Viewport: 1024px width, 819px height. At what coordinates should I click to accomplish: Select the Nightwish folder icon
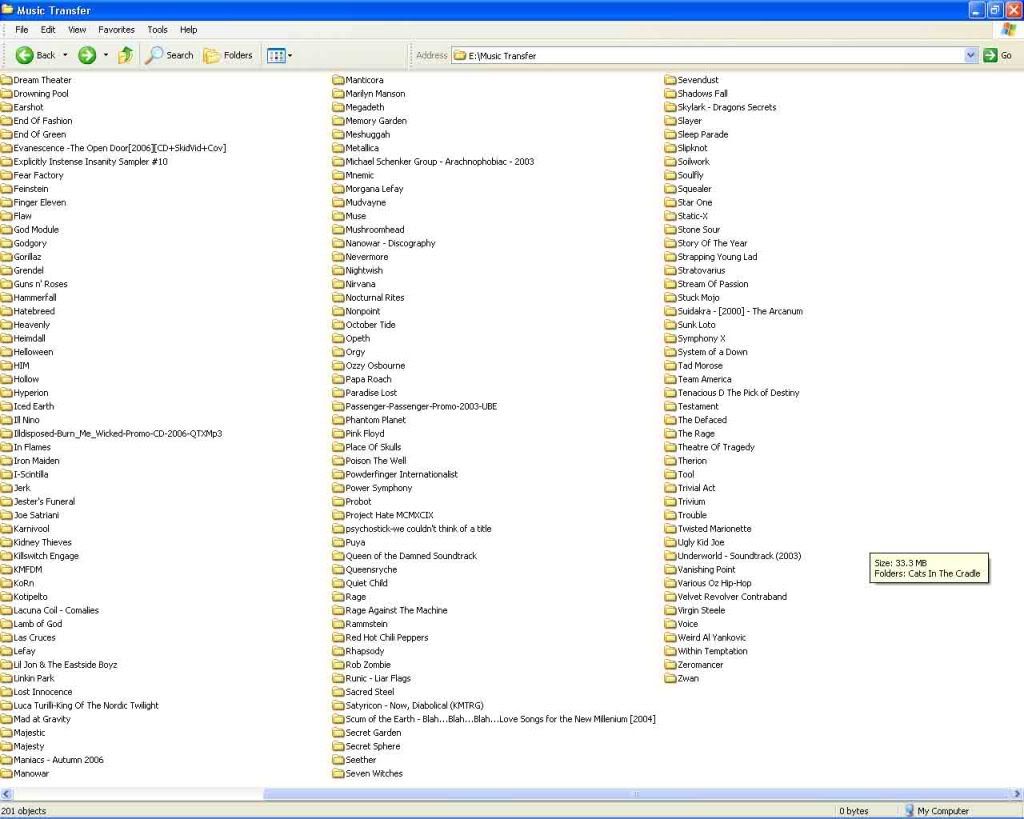click(x=338, y=270)
